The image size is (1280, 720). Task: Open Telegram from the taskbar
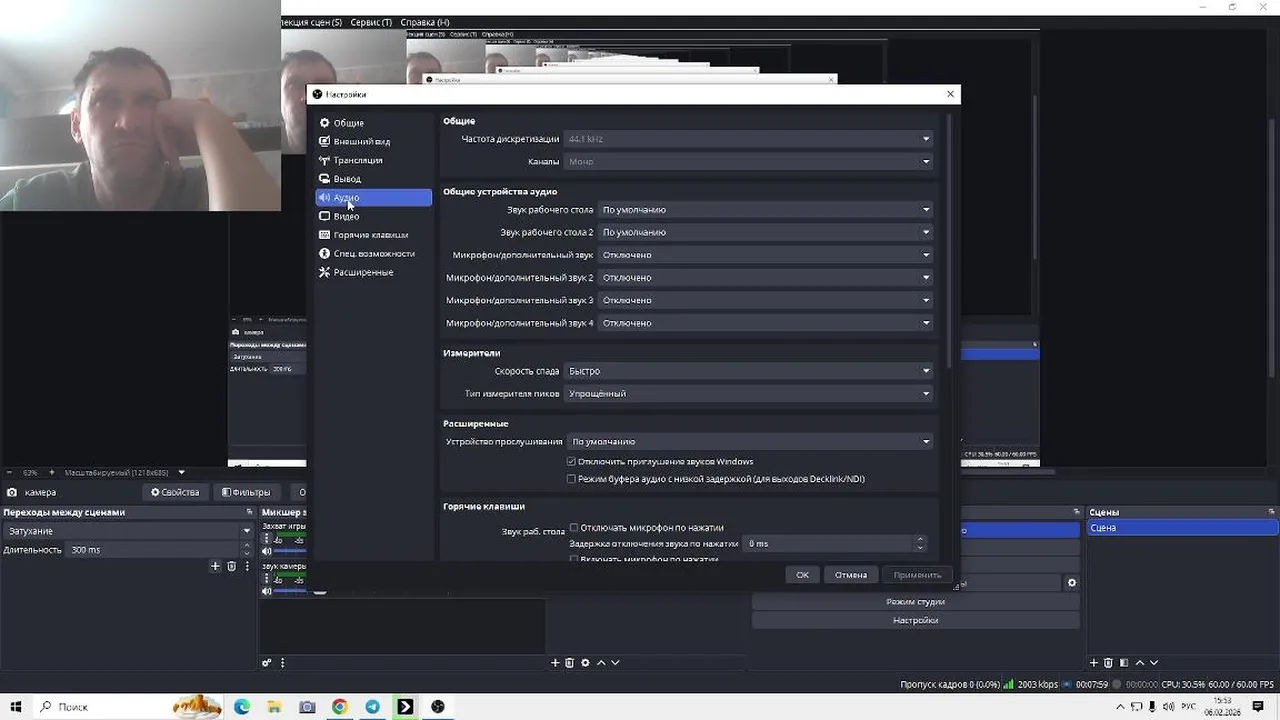[372, 707]
